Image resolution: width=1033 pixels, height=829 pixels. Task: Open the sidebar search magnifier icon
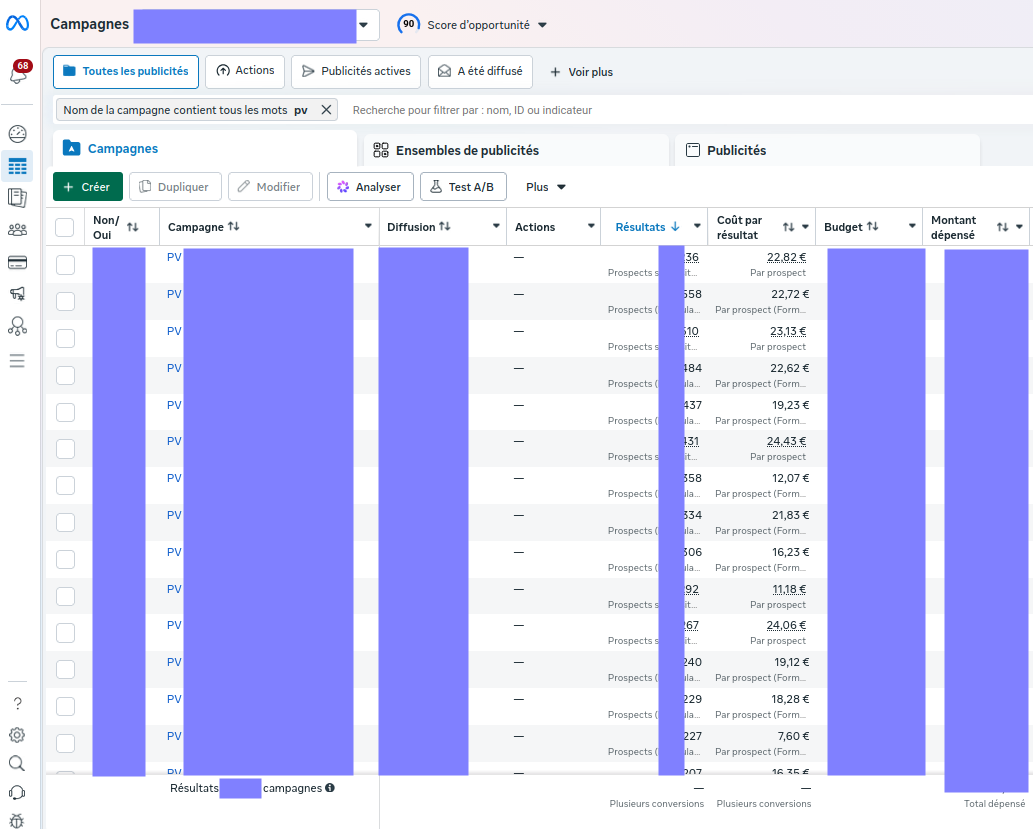[17, 764]
